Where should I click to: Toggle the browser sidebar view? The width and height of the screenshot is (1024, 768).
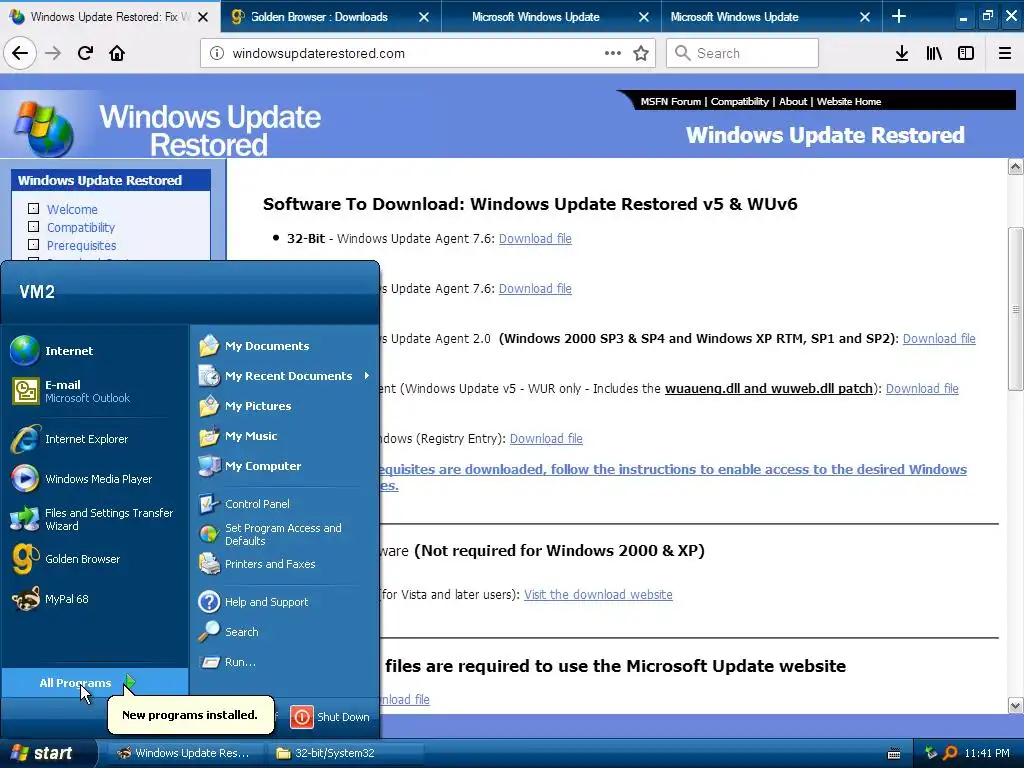tap(966, 53)
